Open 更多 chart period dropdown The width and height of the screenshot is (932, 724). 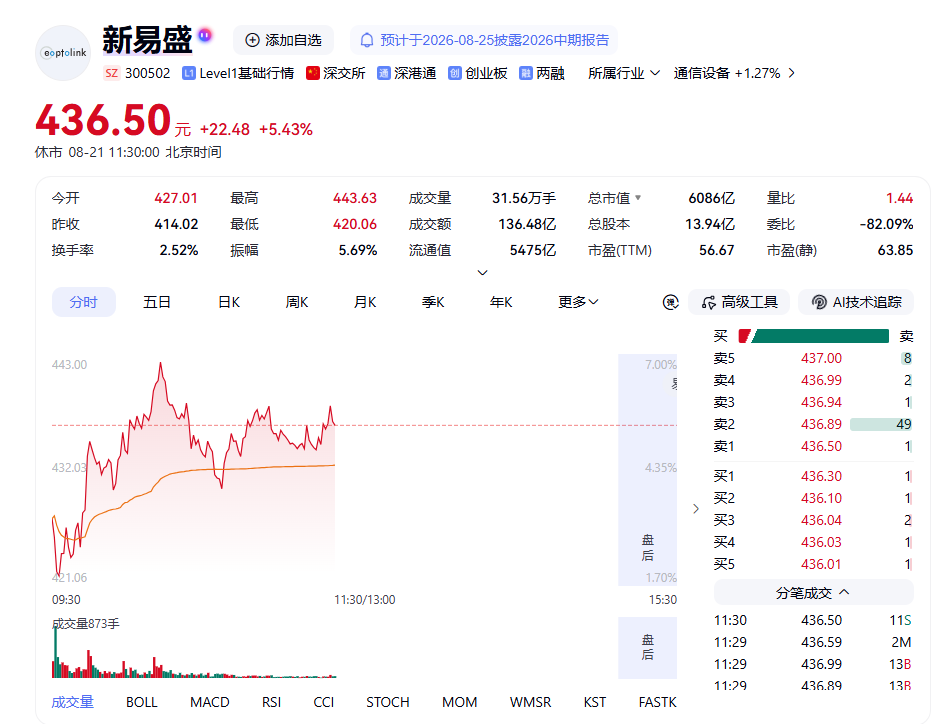tap(578, 302)
